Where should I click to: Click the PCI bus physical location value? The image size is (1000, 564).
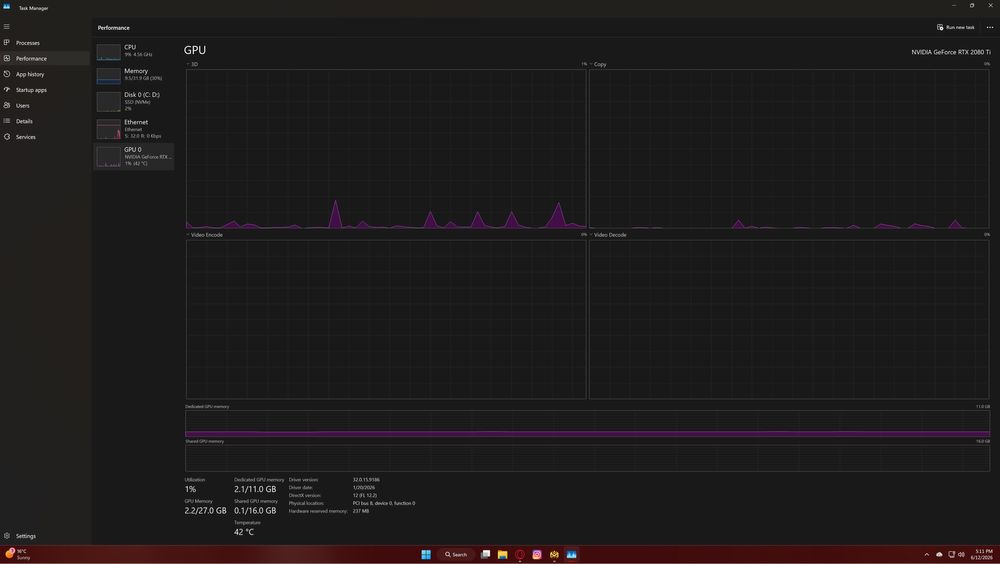(384, 503)
